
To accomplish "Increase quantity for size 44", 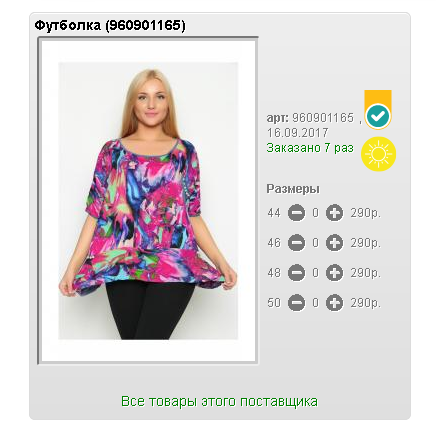I will [334, 213].
